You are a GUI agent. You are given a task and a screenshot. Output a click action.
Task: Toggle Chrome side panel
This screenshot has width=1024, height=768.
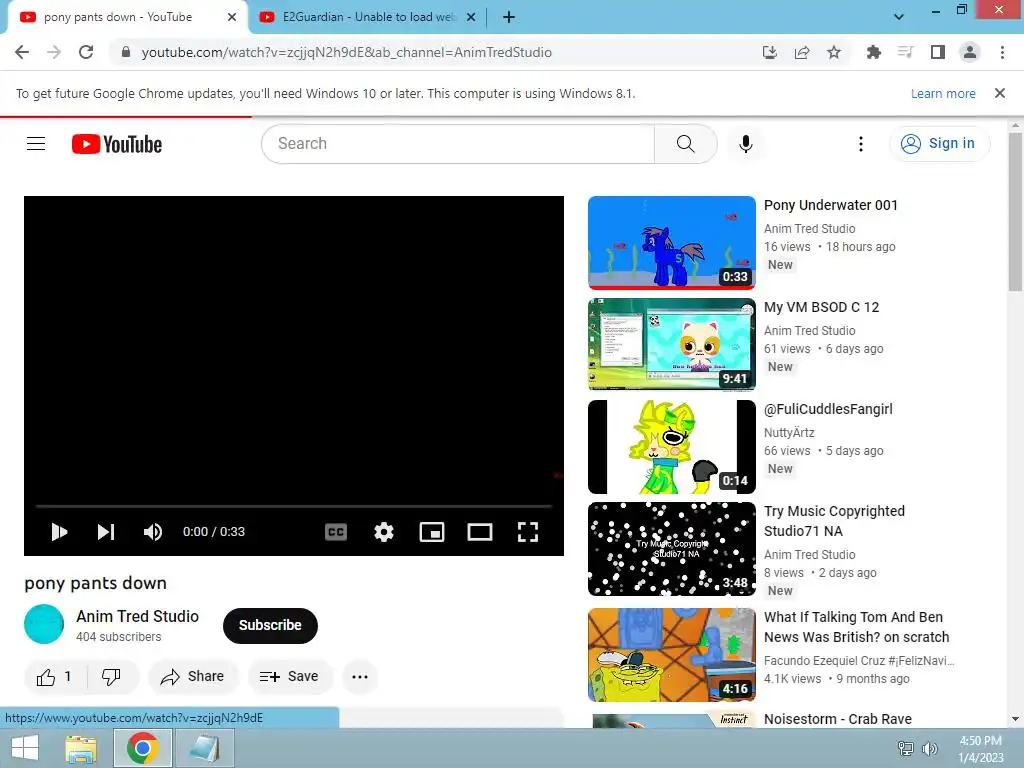tap(938, 52)
